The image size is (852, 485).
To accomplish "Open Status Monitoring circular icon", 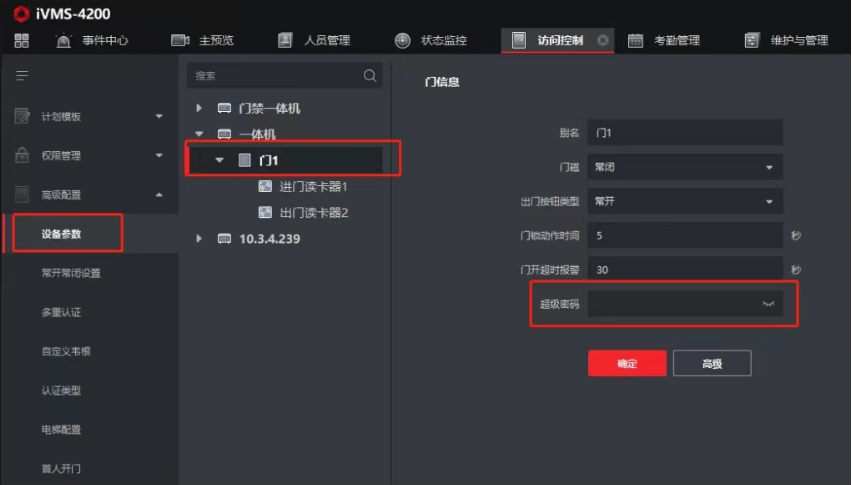I will point(403,40).
